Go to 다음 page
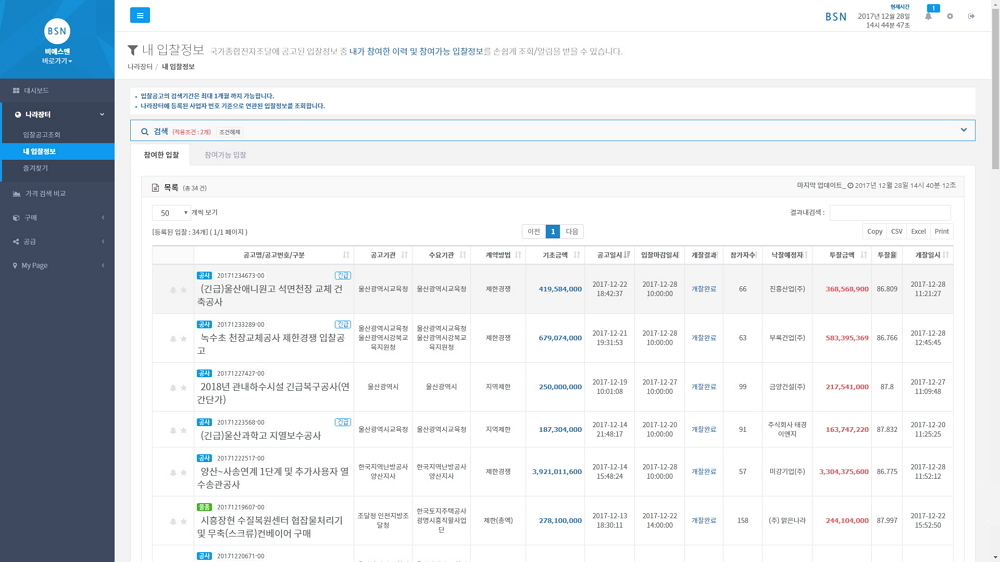This screenshot has height=562, width=1000. [x=572, y=232]
